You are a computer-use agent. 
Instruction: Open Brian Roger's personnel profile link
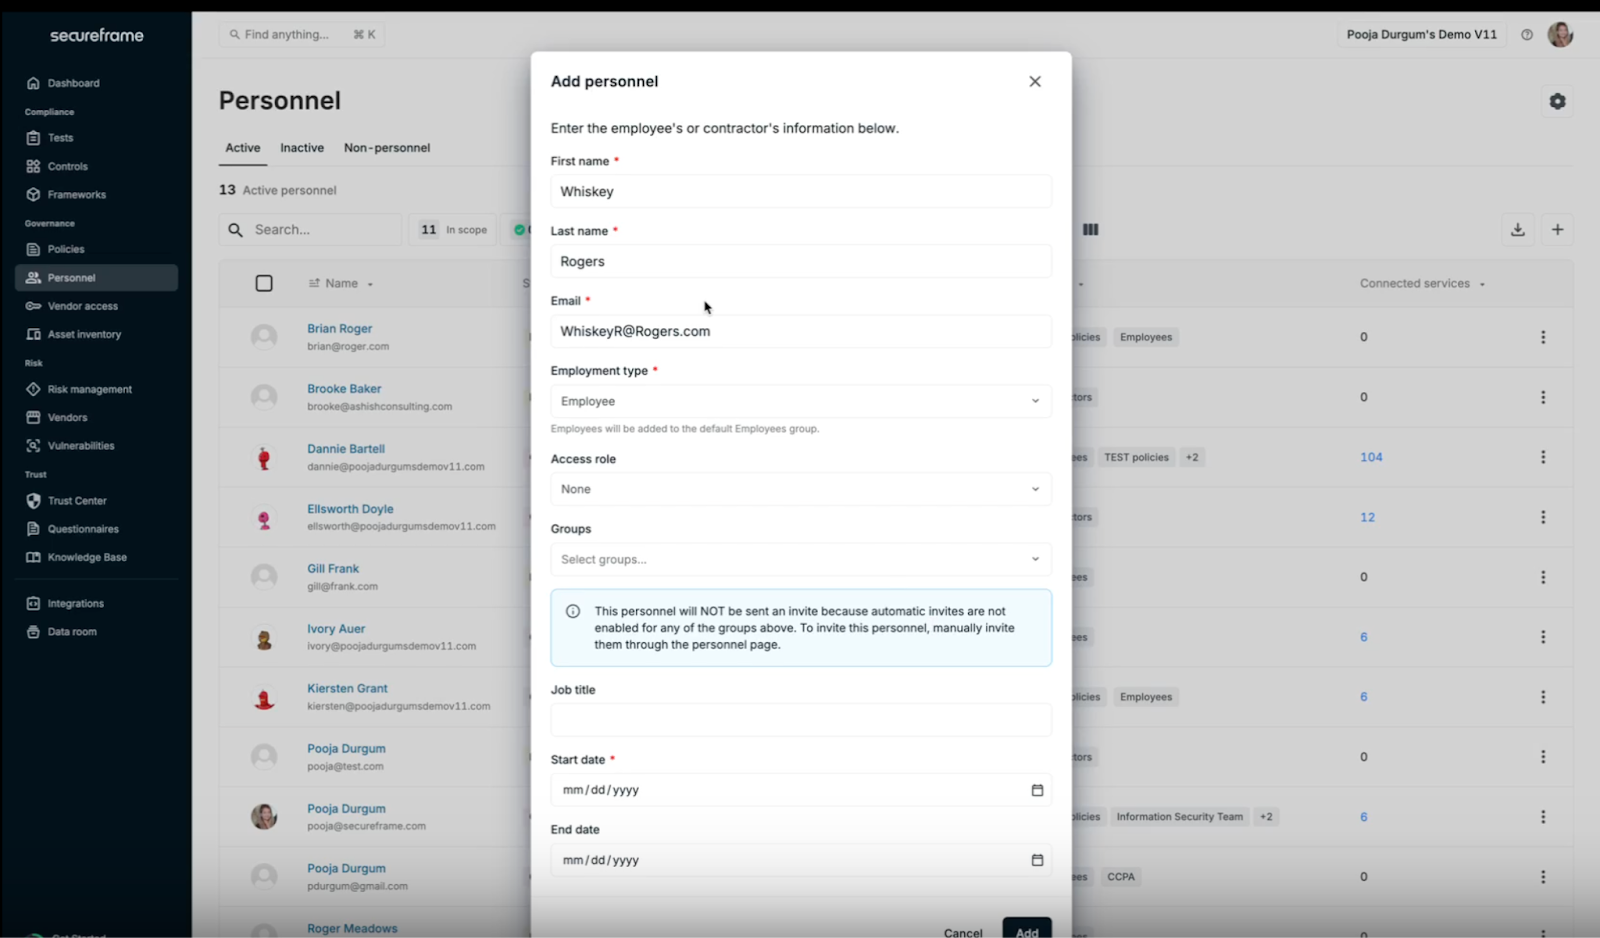340,329
